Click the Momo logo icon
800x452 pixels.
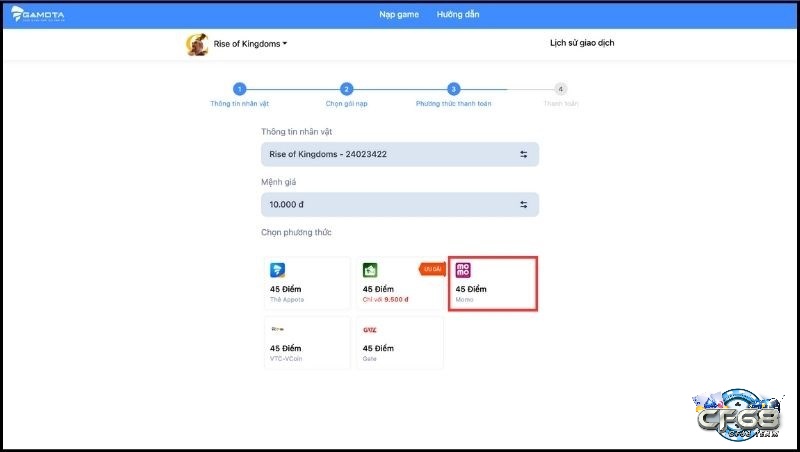(x=463, y=270)
